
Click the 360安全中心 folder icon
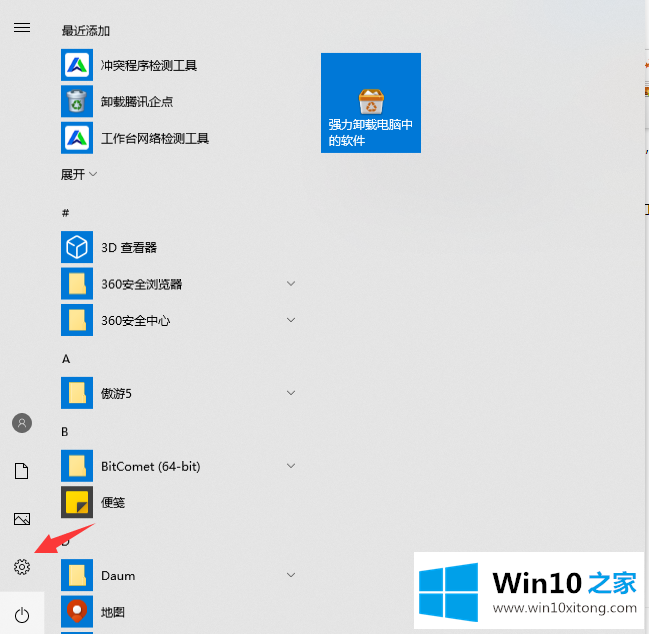tap(77, 320)
